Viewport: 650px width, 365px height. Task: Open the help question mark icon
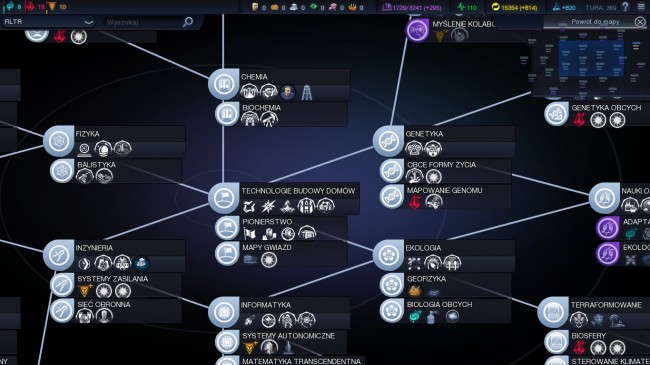coord(626,7)
